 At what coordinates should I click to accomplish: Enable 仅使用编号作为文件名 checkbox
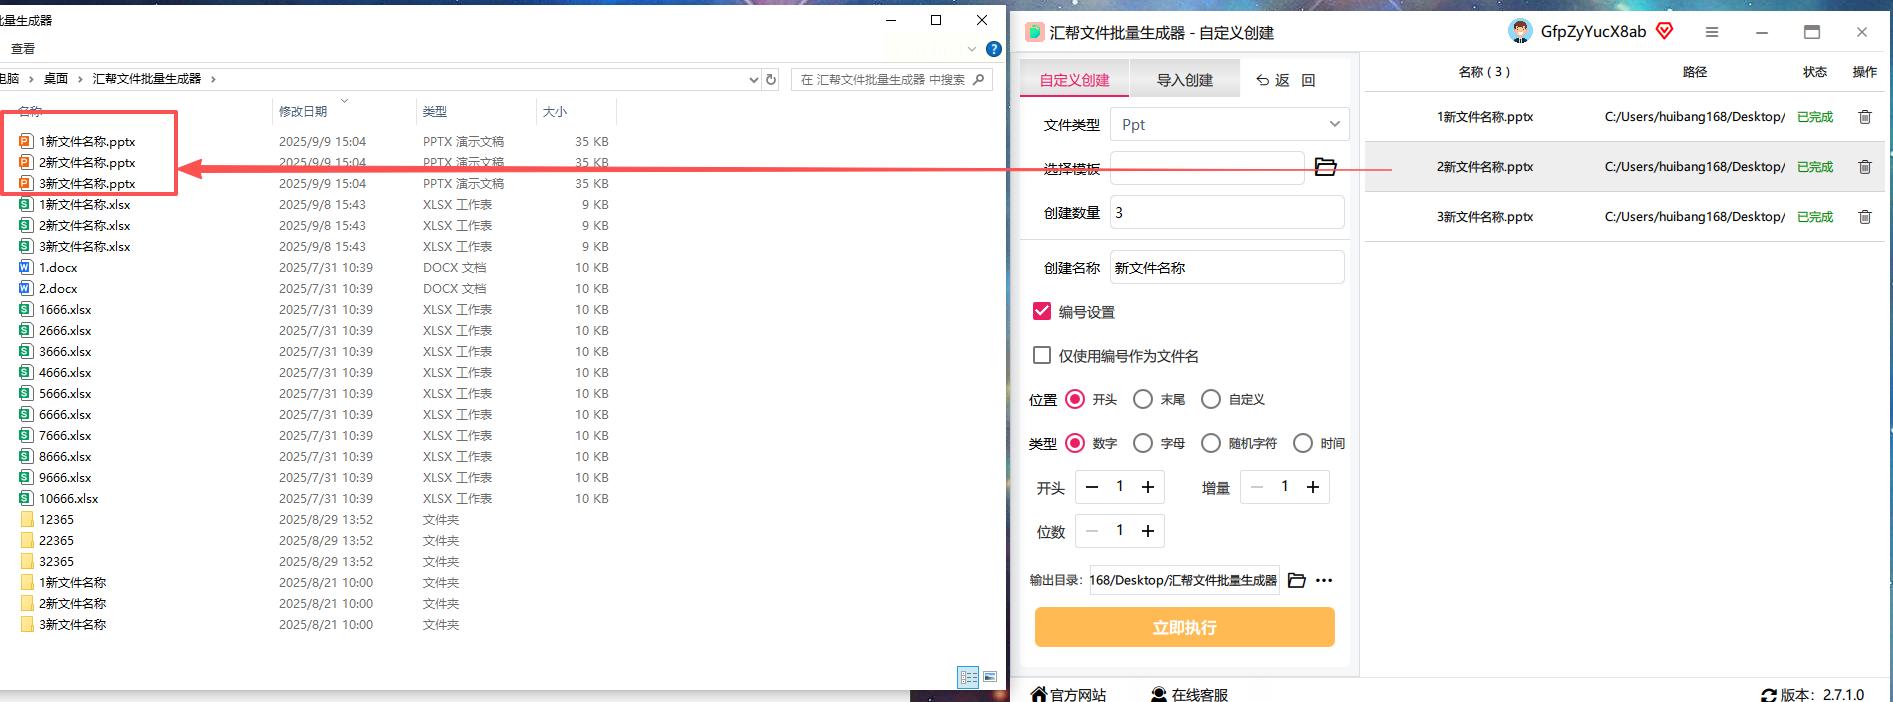pos(1042,355)
